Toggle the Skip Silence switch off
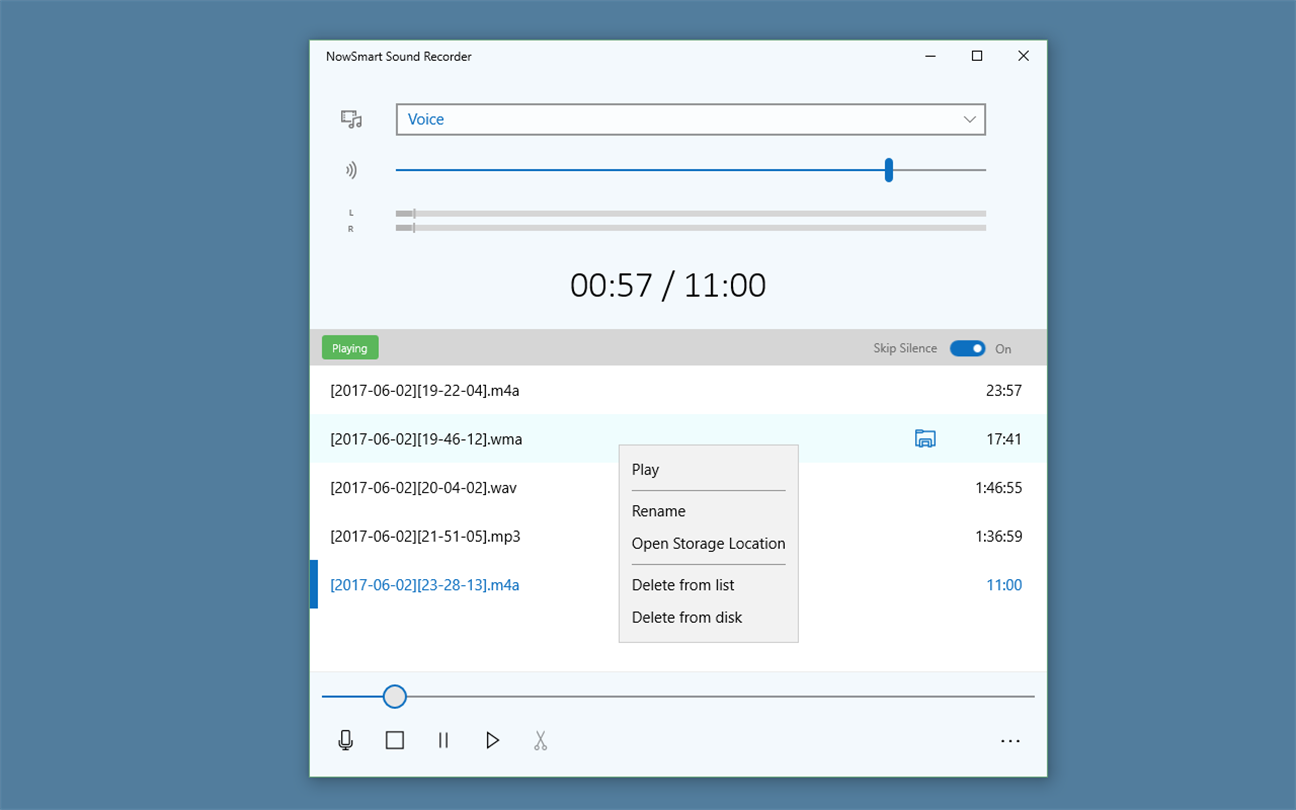 click(x=967, y=348)
